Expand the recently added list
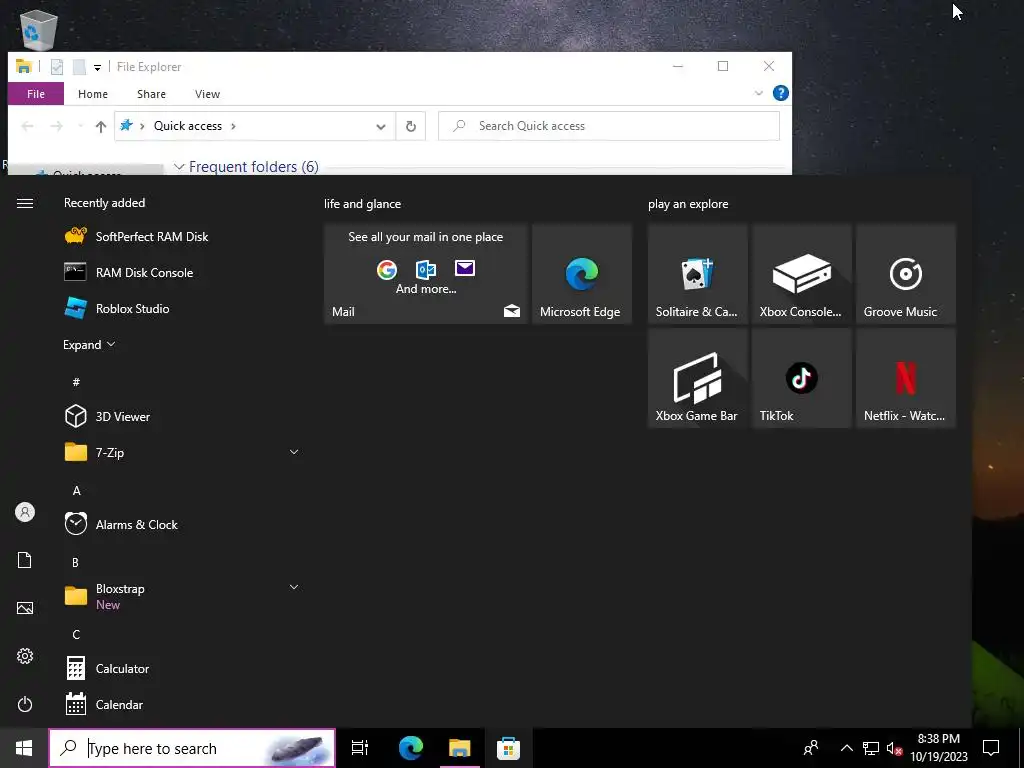The width and height of the screenshot is (1024, 768). (89, 344)
